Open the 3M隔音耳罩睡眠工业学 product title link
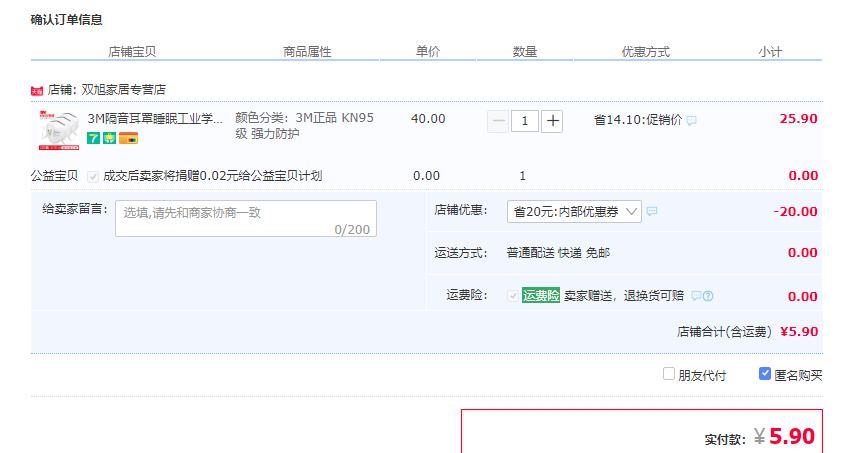 [x=155, y=118]
